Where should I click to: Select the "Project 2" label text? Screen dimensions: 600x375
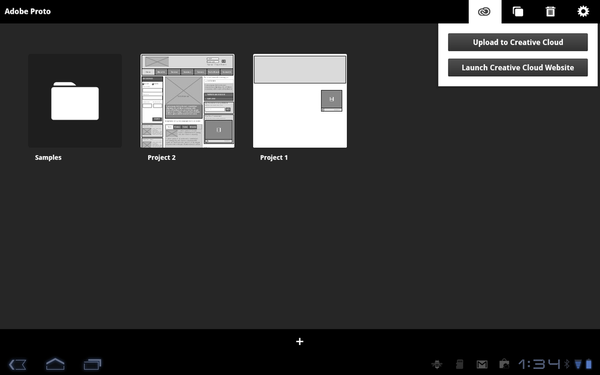(161, 157)
